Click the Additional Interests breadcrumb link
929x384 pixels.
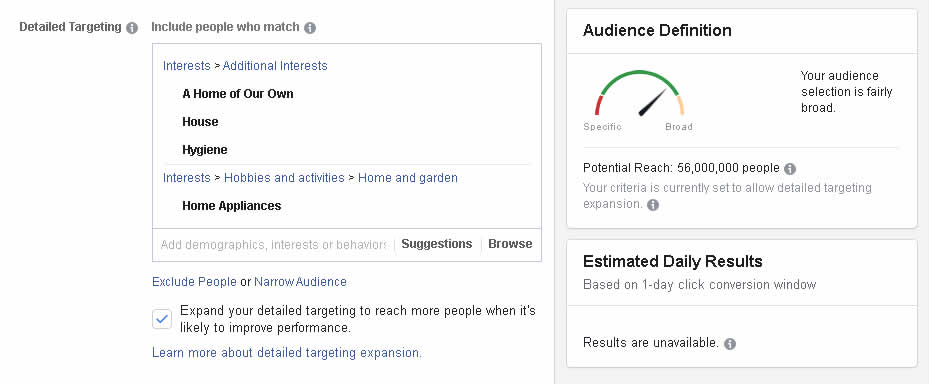pos(275,66)
